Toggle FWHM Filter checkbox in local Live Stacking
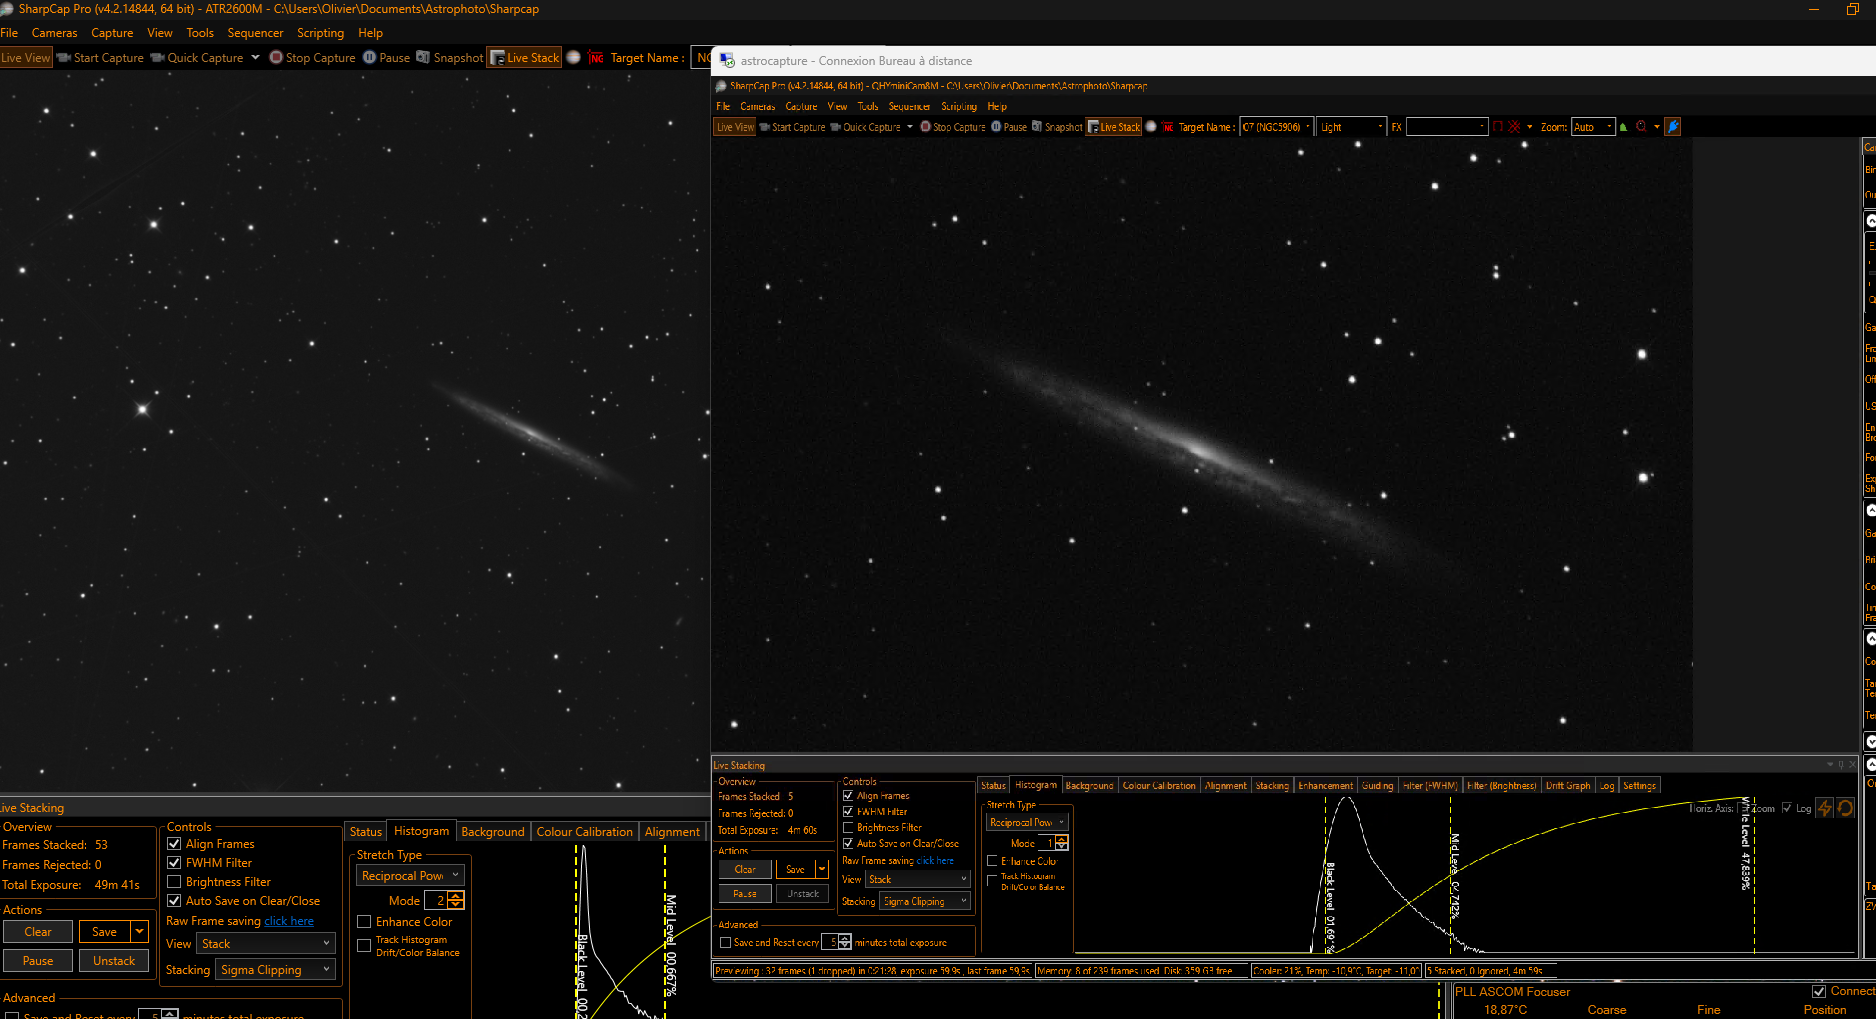The image size is (1876, 1019). (x=174, y=863)
